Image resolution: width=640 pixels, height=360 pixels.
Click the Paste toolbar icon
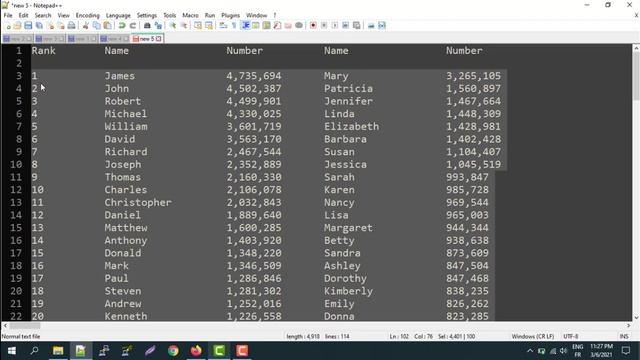[107, 25]
